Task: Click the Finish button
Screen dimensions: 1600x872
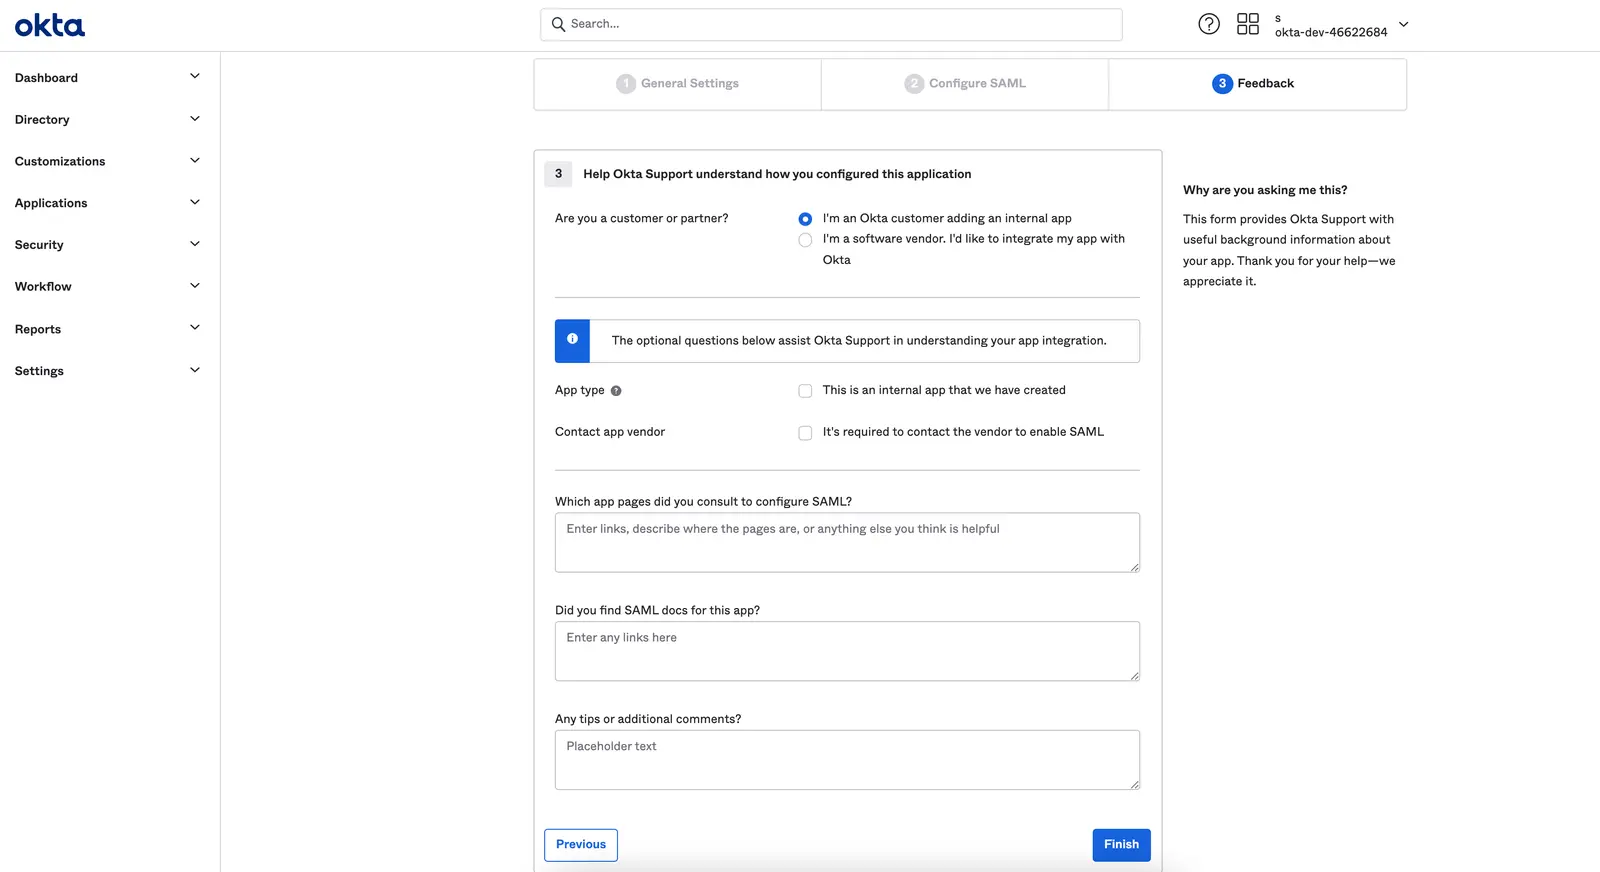Action: coord(1121,845)
